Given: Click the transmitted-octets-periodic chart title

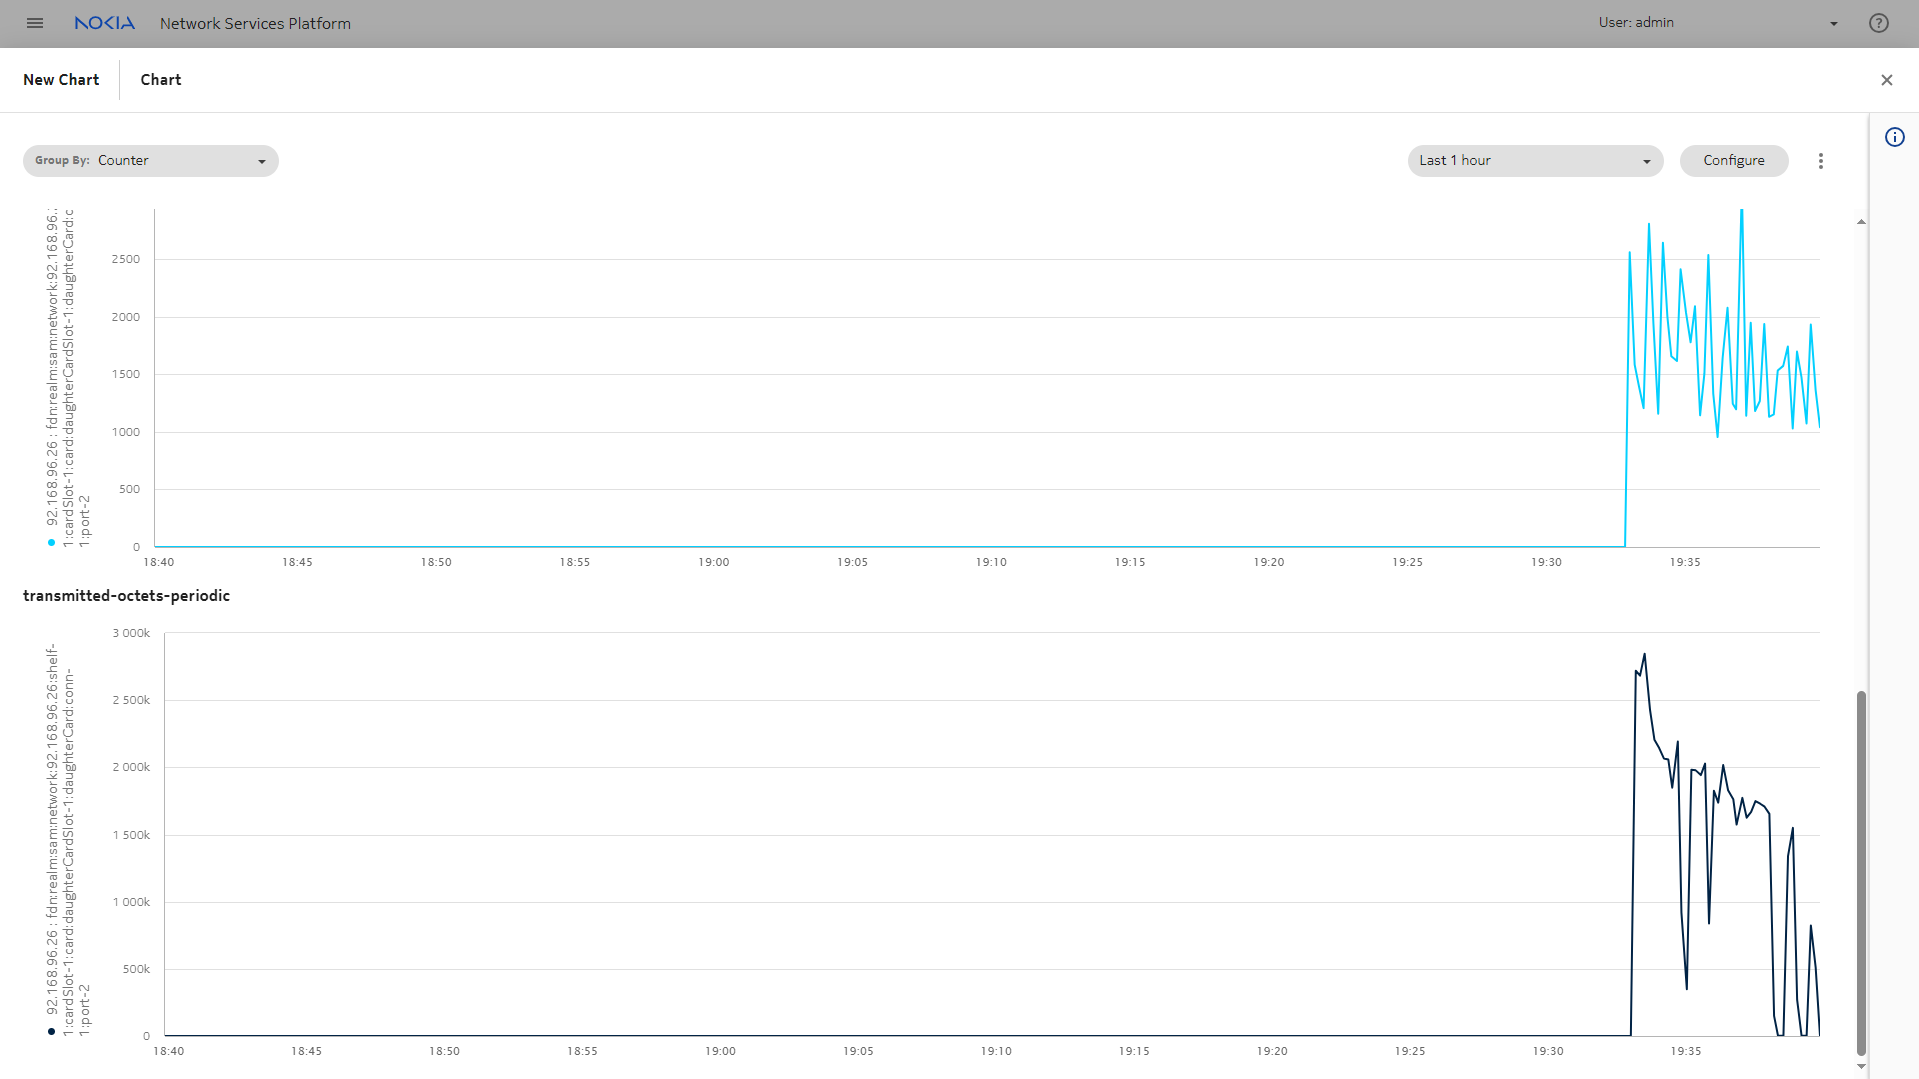Looking at the screenshot, I should [x=126, y=596].
